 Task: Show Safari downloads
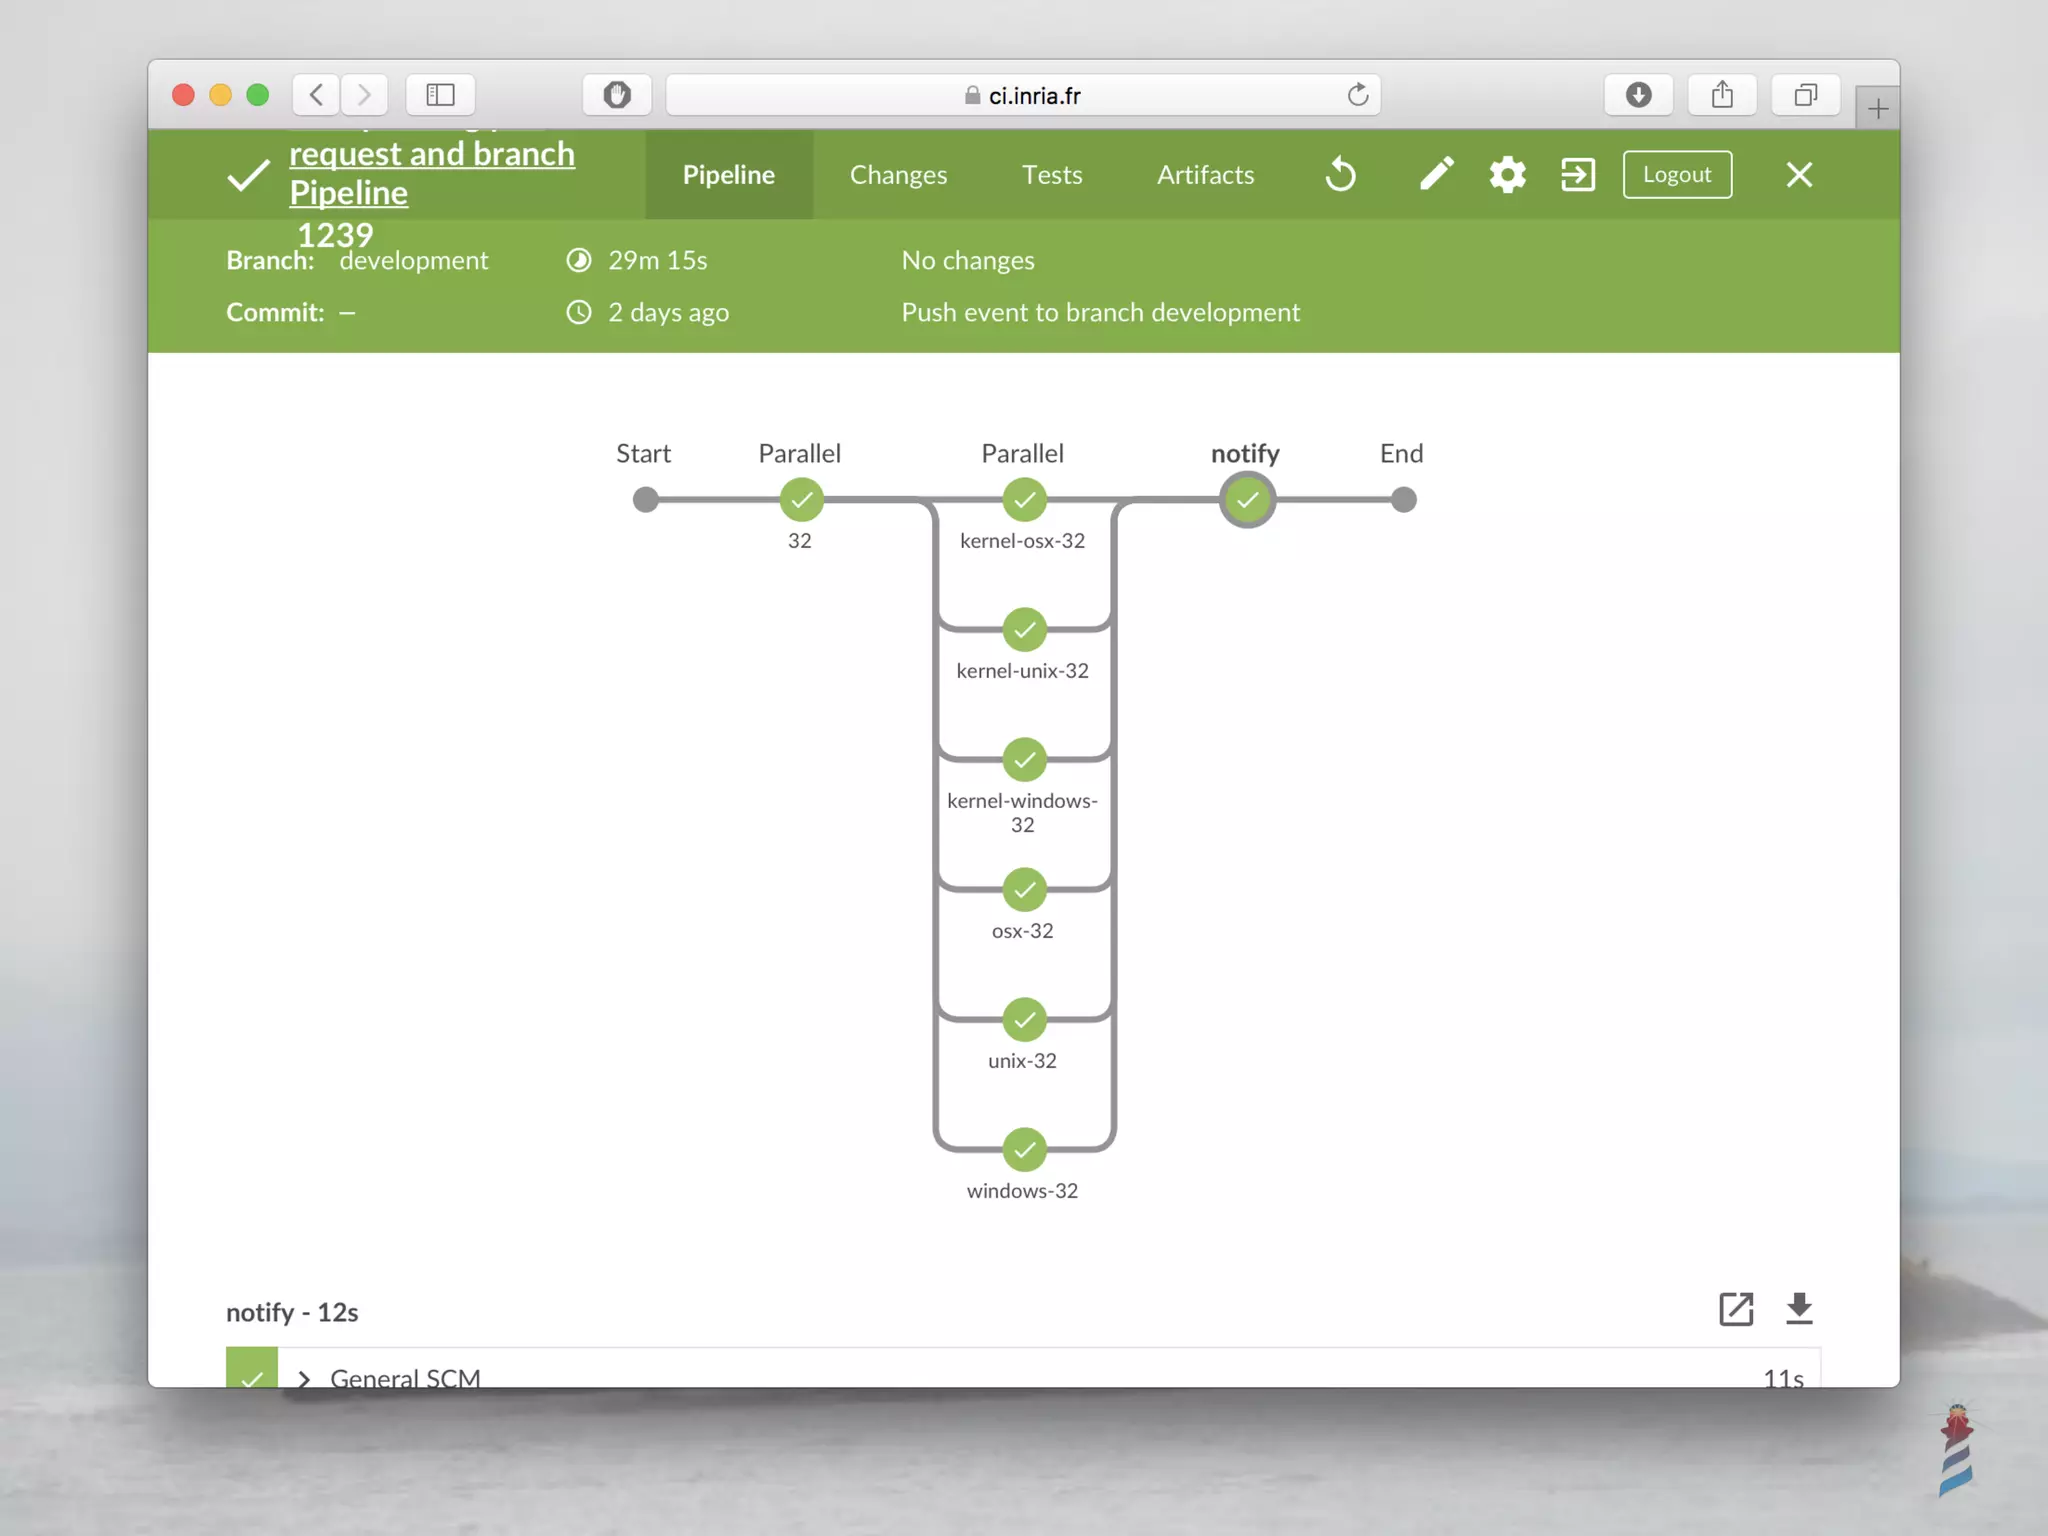(x=1638, y=95)
